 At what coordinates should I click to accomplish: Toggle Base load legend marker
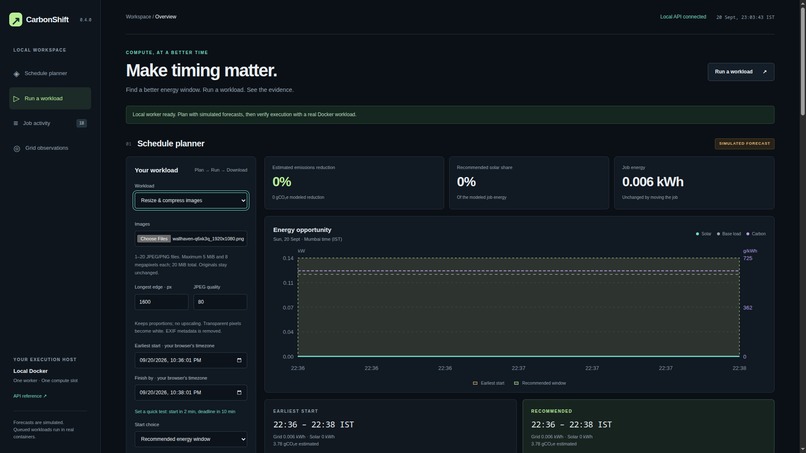(x=719, y=234)
